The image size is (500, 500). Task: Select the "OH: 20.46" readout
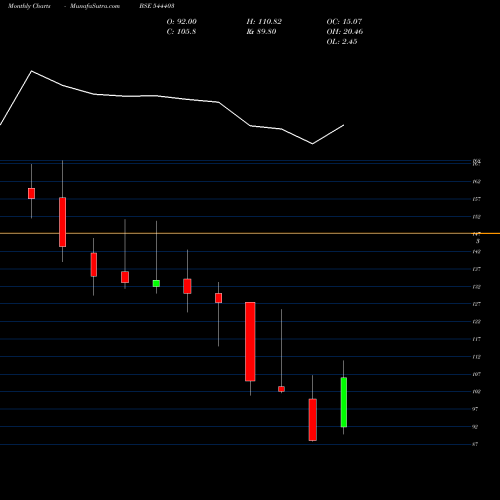345,32
